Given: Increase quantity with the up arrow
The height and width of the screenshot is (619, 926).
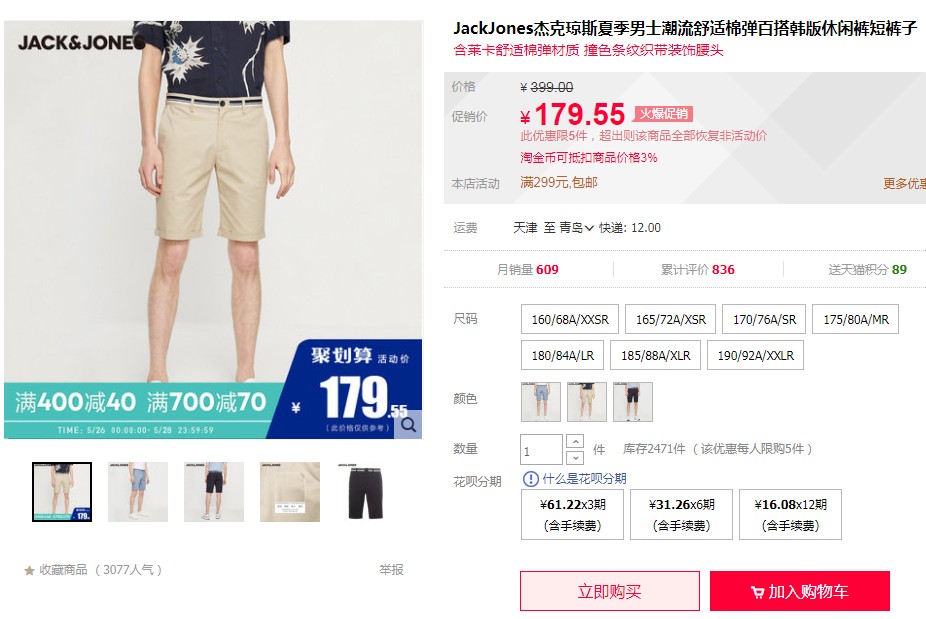Looking at the screenshot, I should (575, 441).
